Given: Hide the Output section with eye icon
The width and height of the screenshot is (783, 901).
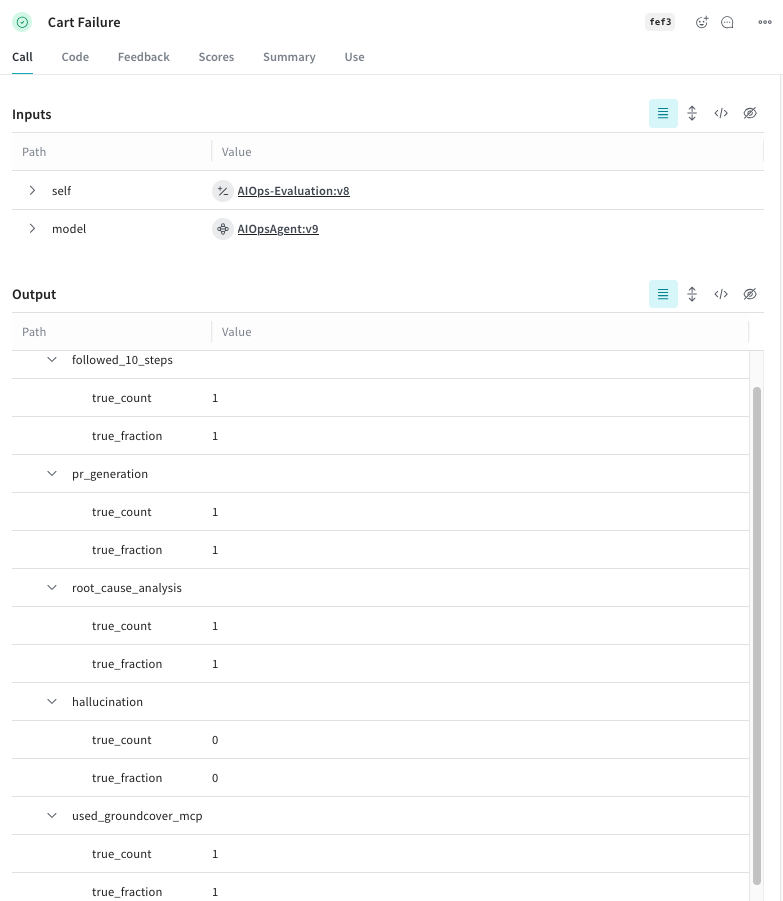Looking at the screenshot, I should (750, 294).
